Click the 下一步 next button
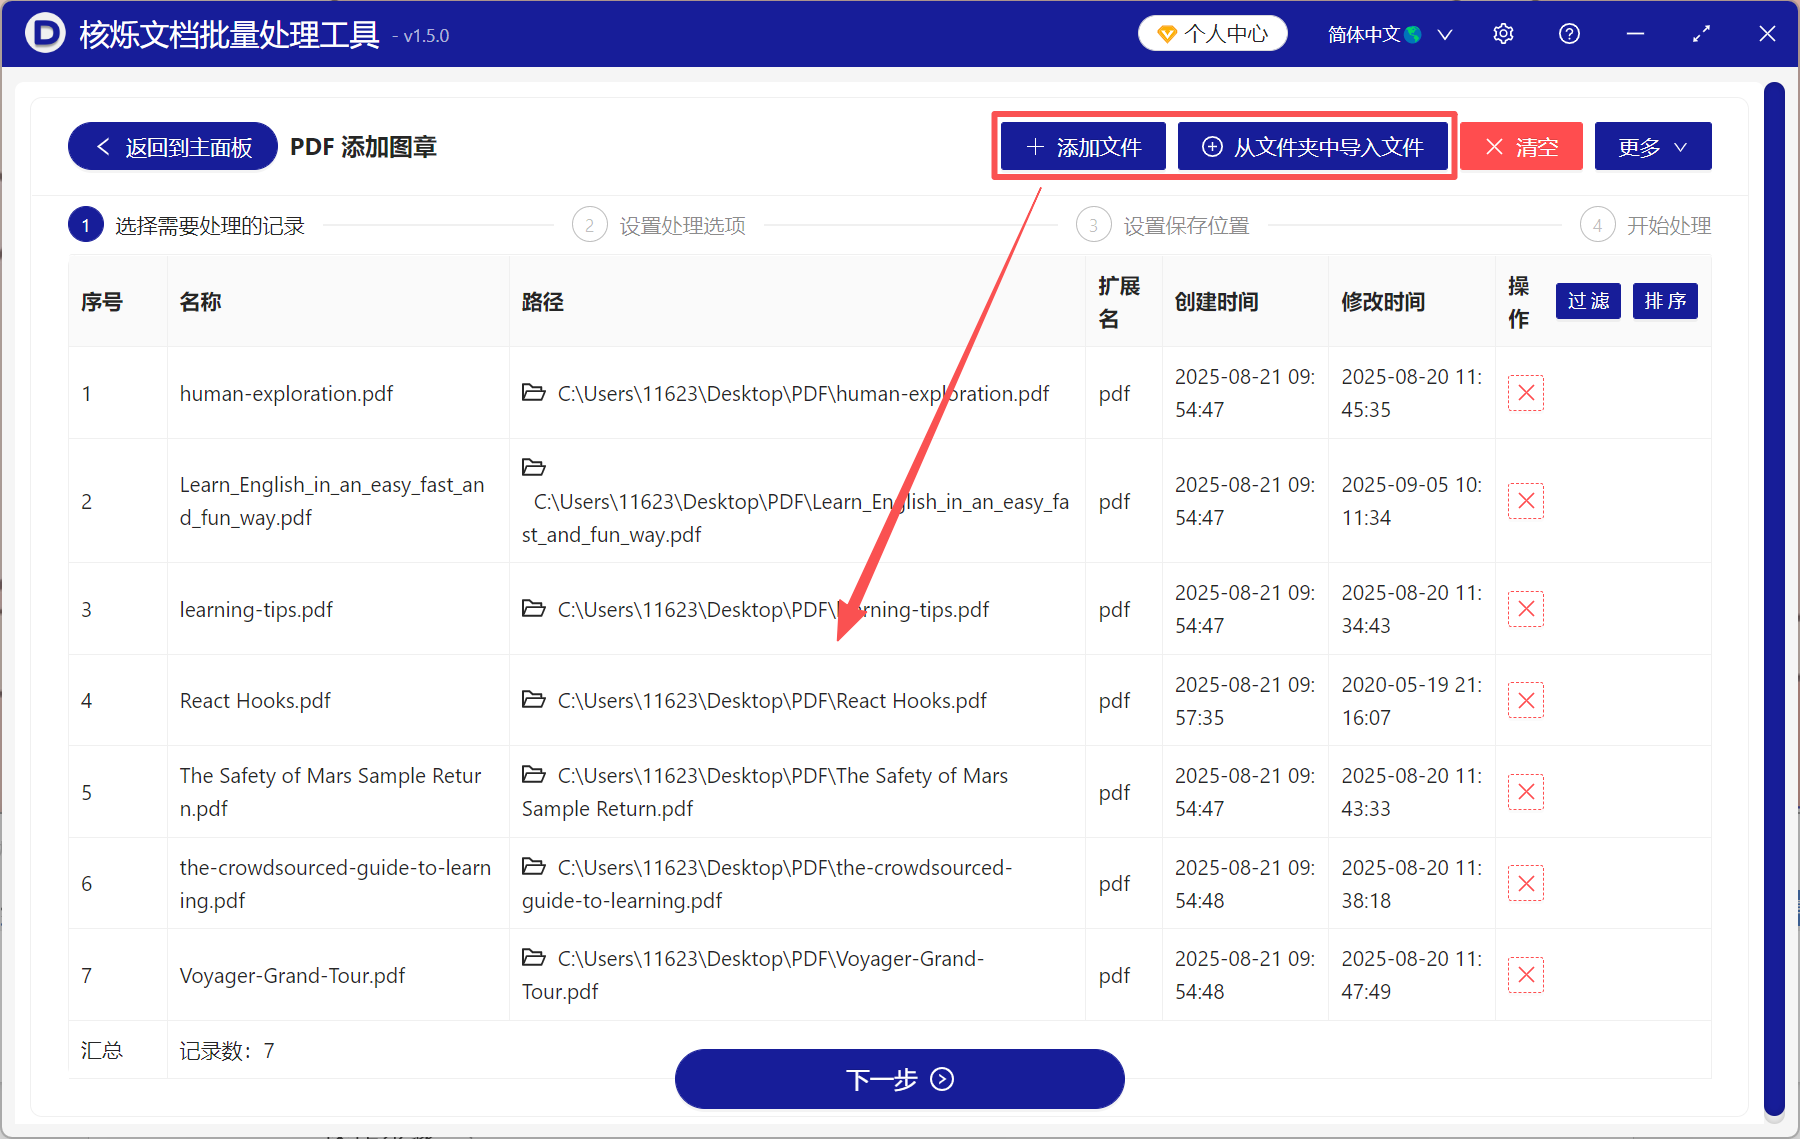 click(x=899, y=1079)
